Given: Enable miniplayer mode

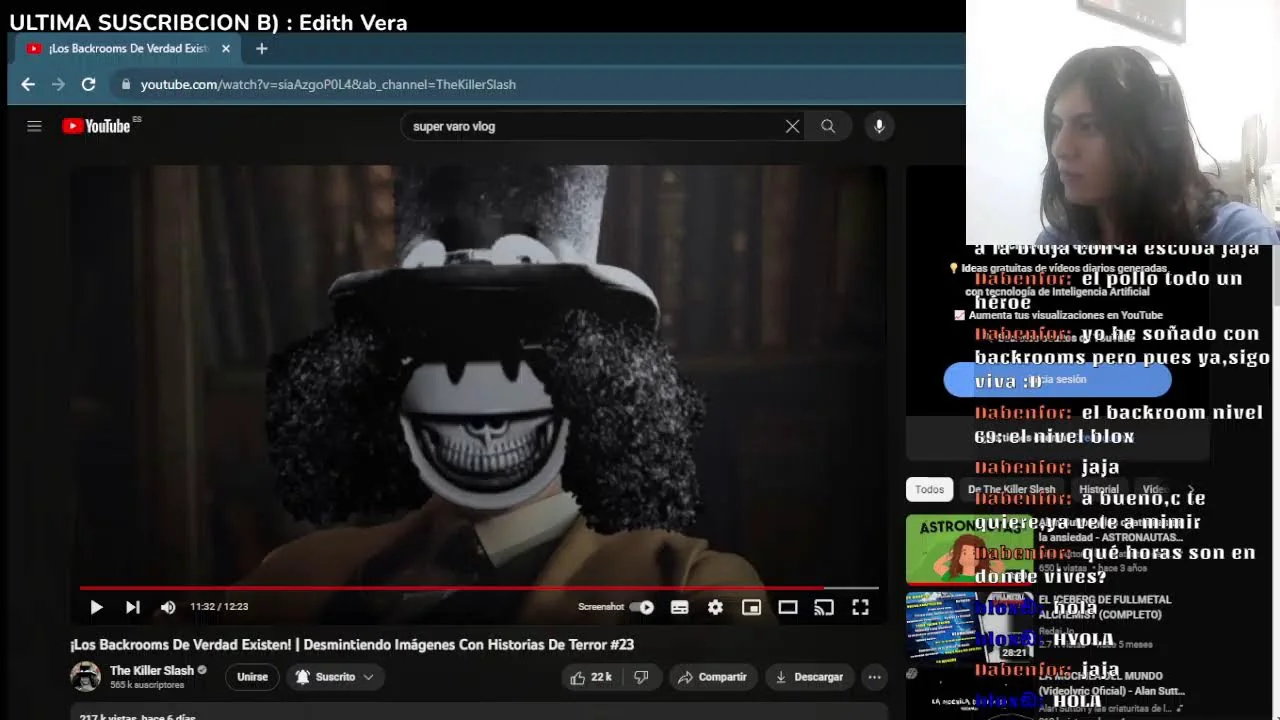Looking at the screenshot, I should click(751, 607).
